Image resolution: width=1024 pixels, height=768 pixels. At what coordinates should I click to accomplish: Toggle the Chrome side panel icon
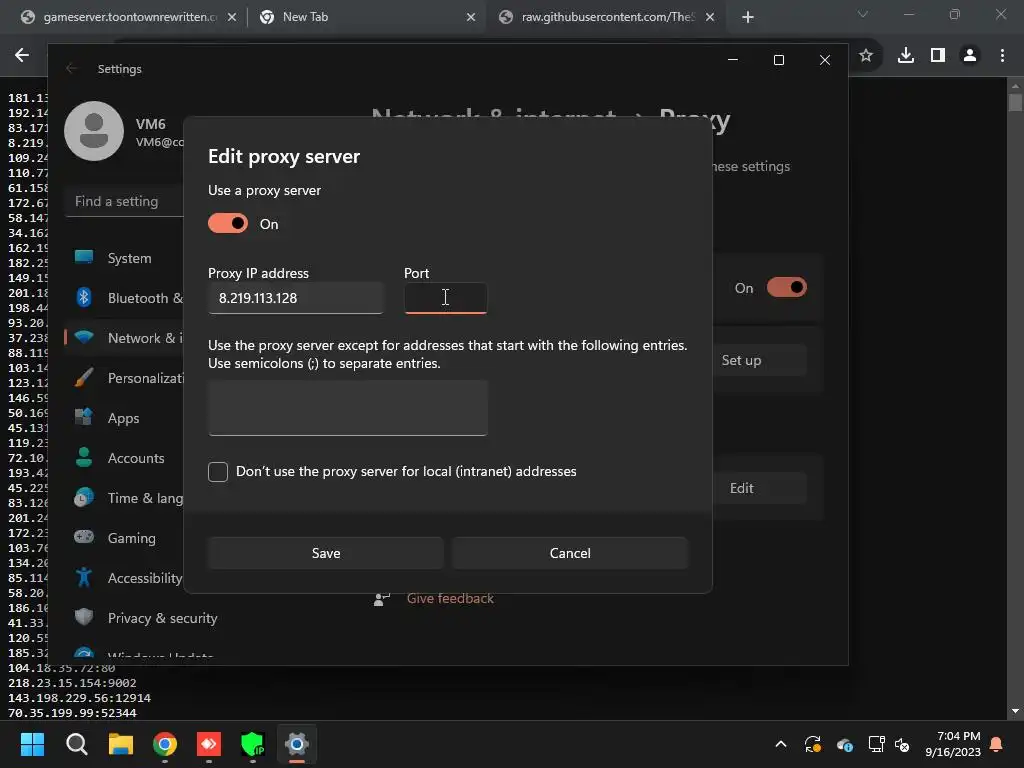click(938, 56)
